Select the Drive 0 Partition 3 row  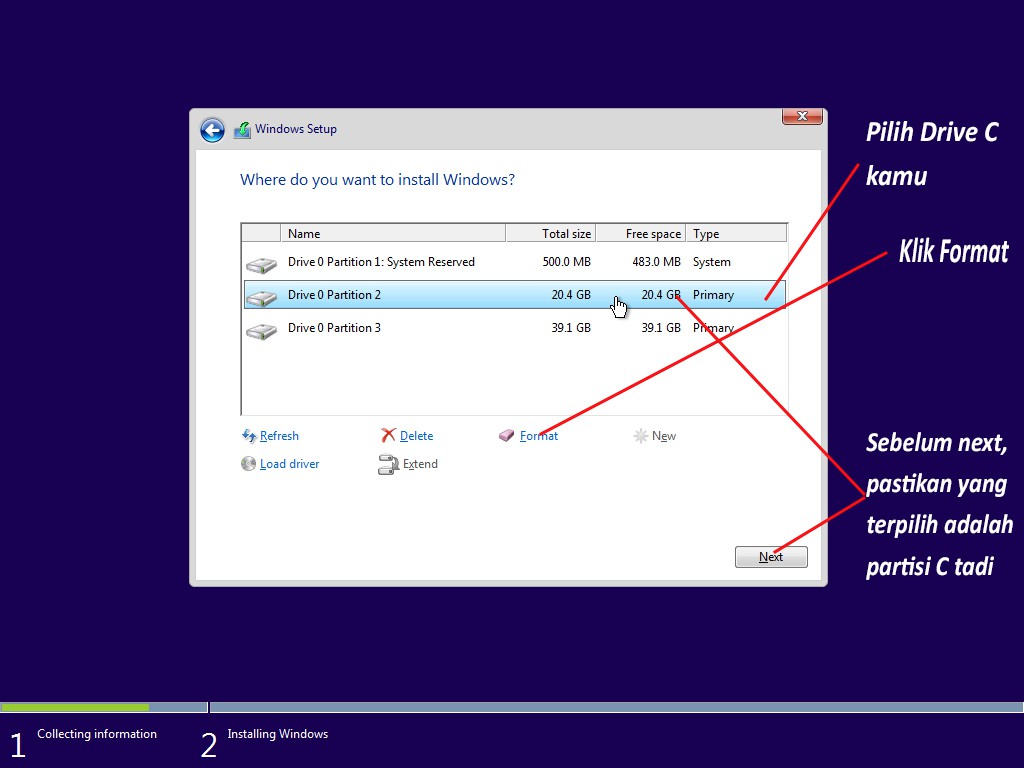click(514, 328)
